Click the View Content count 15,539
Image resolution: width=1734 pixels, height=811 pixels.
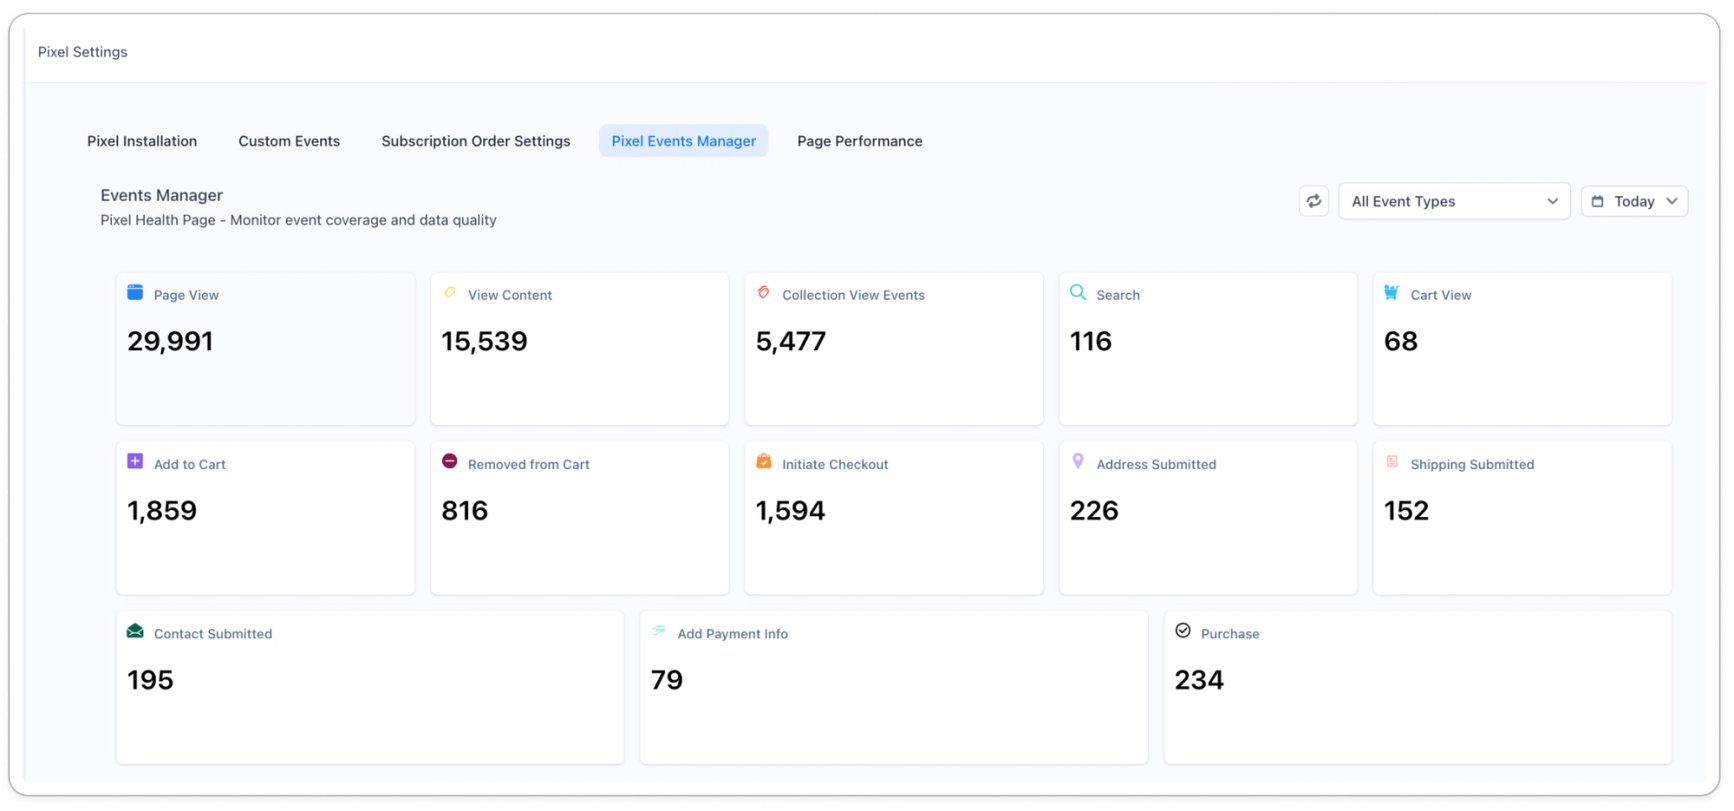[x=484, y=341]
